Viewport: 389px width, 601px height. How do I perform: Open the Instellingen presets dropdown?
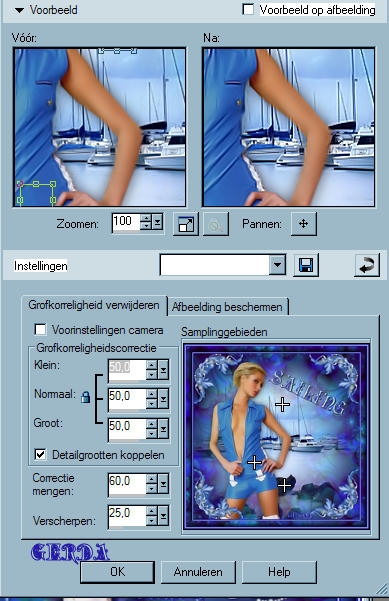coord(277,264)
